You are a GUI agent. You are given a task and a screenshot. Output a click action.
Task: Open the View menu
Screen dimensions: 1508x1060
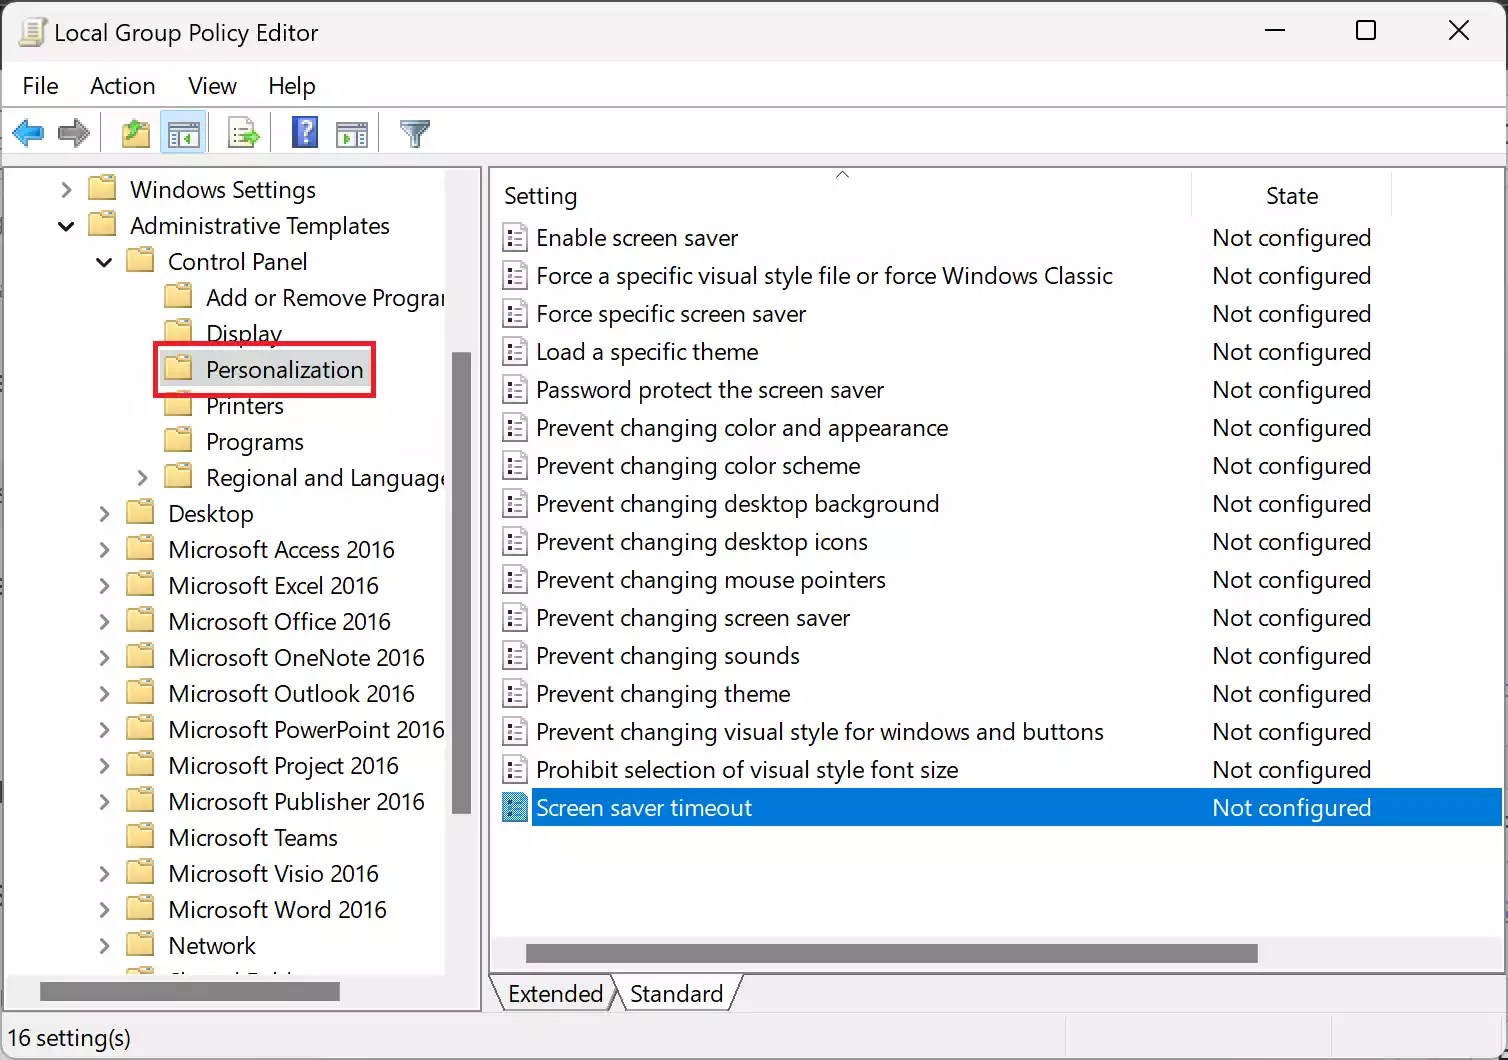(211, 86)
